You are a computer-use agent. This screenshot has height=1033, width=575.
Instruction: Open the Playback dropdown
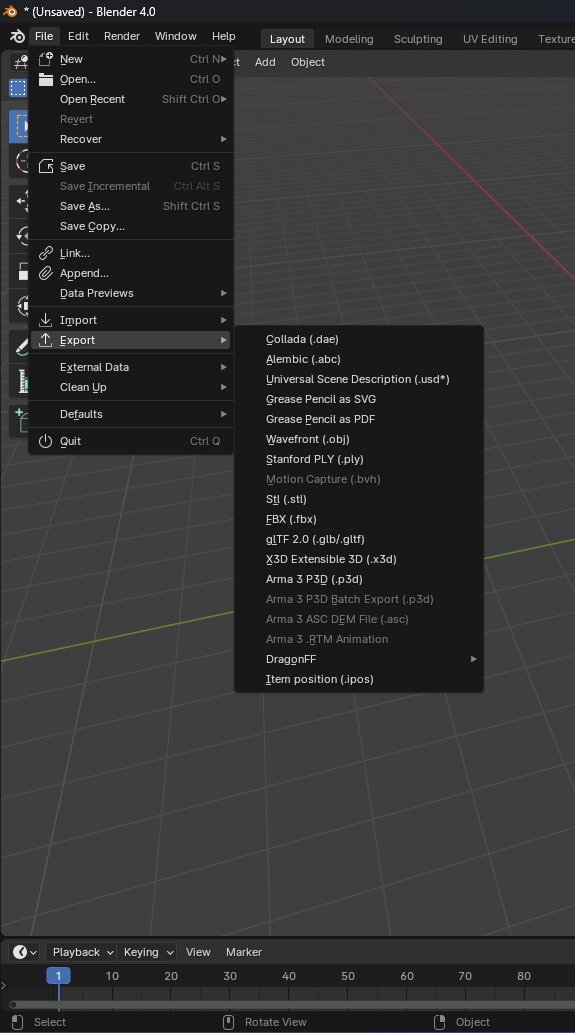[x=81, y=952]
